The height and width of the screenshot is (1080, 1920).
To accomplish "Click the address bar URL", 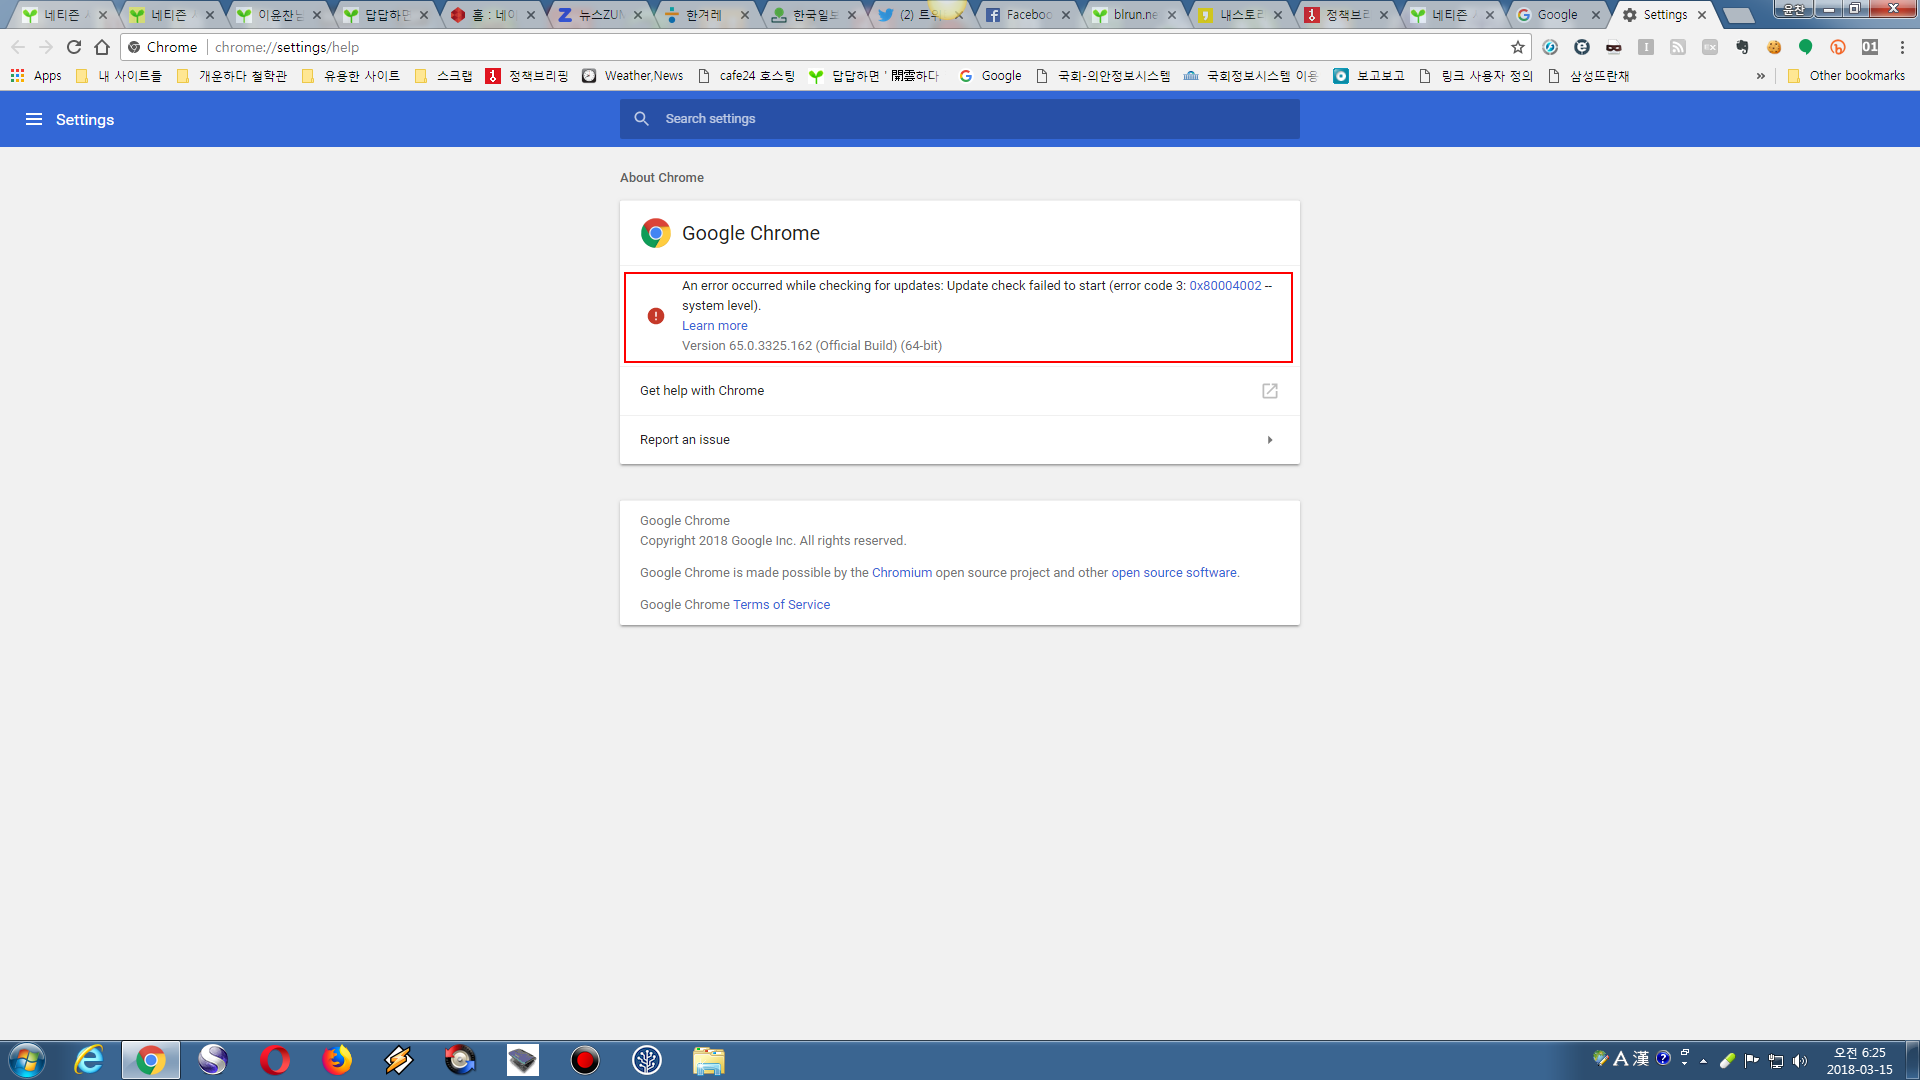I will 287,47.
